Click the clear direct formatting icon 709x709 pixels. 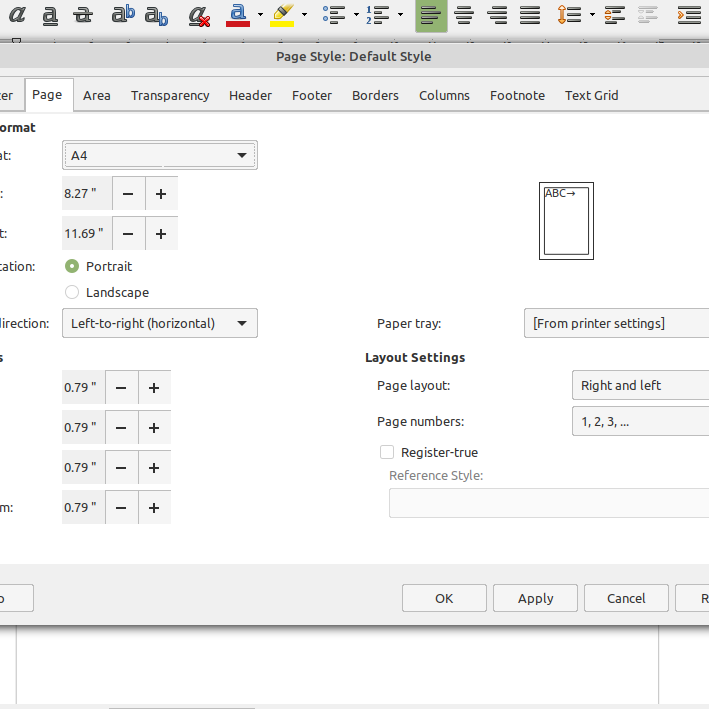click(x=198, y=15)
